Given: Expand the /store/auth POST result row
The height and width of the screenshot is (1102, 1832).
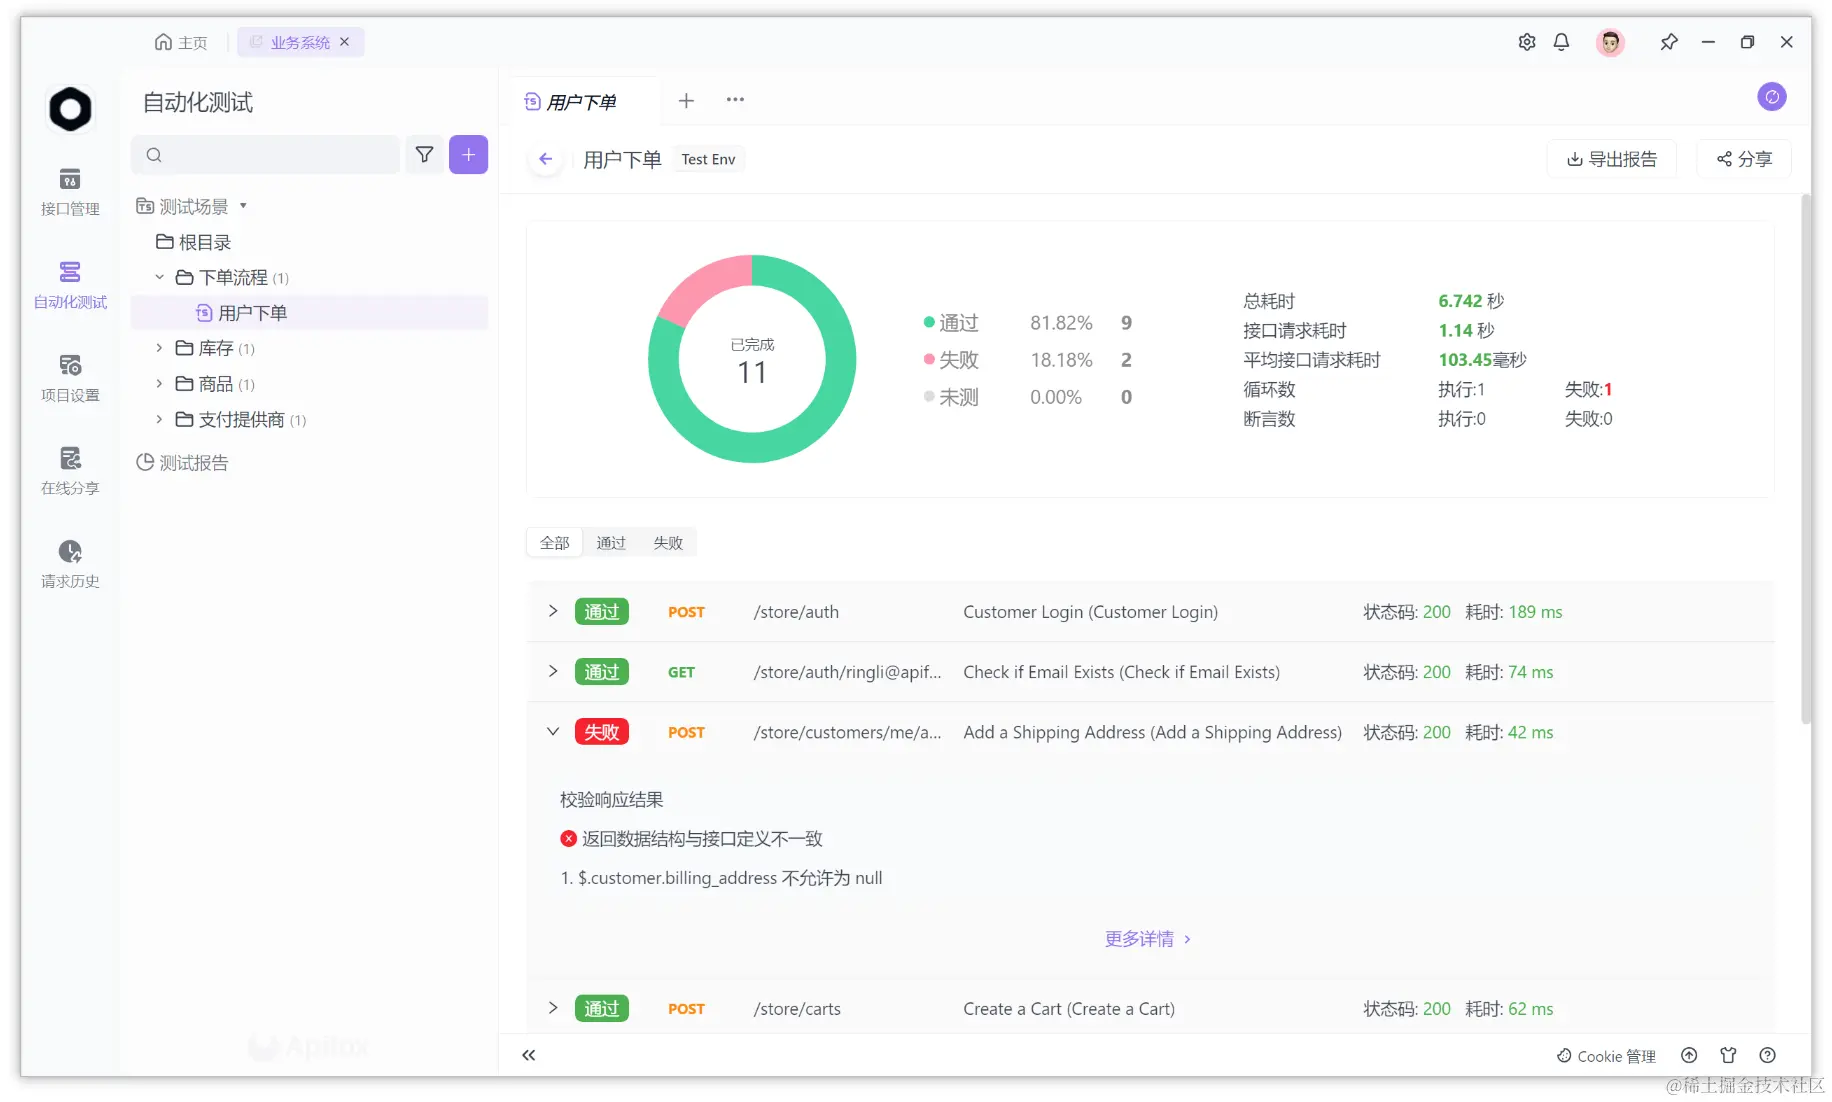Looking at the screenshot, I should pyautogui.click(x=553, y=611).
